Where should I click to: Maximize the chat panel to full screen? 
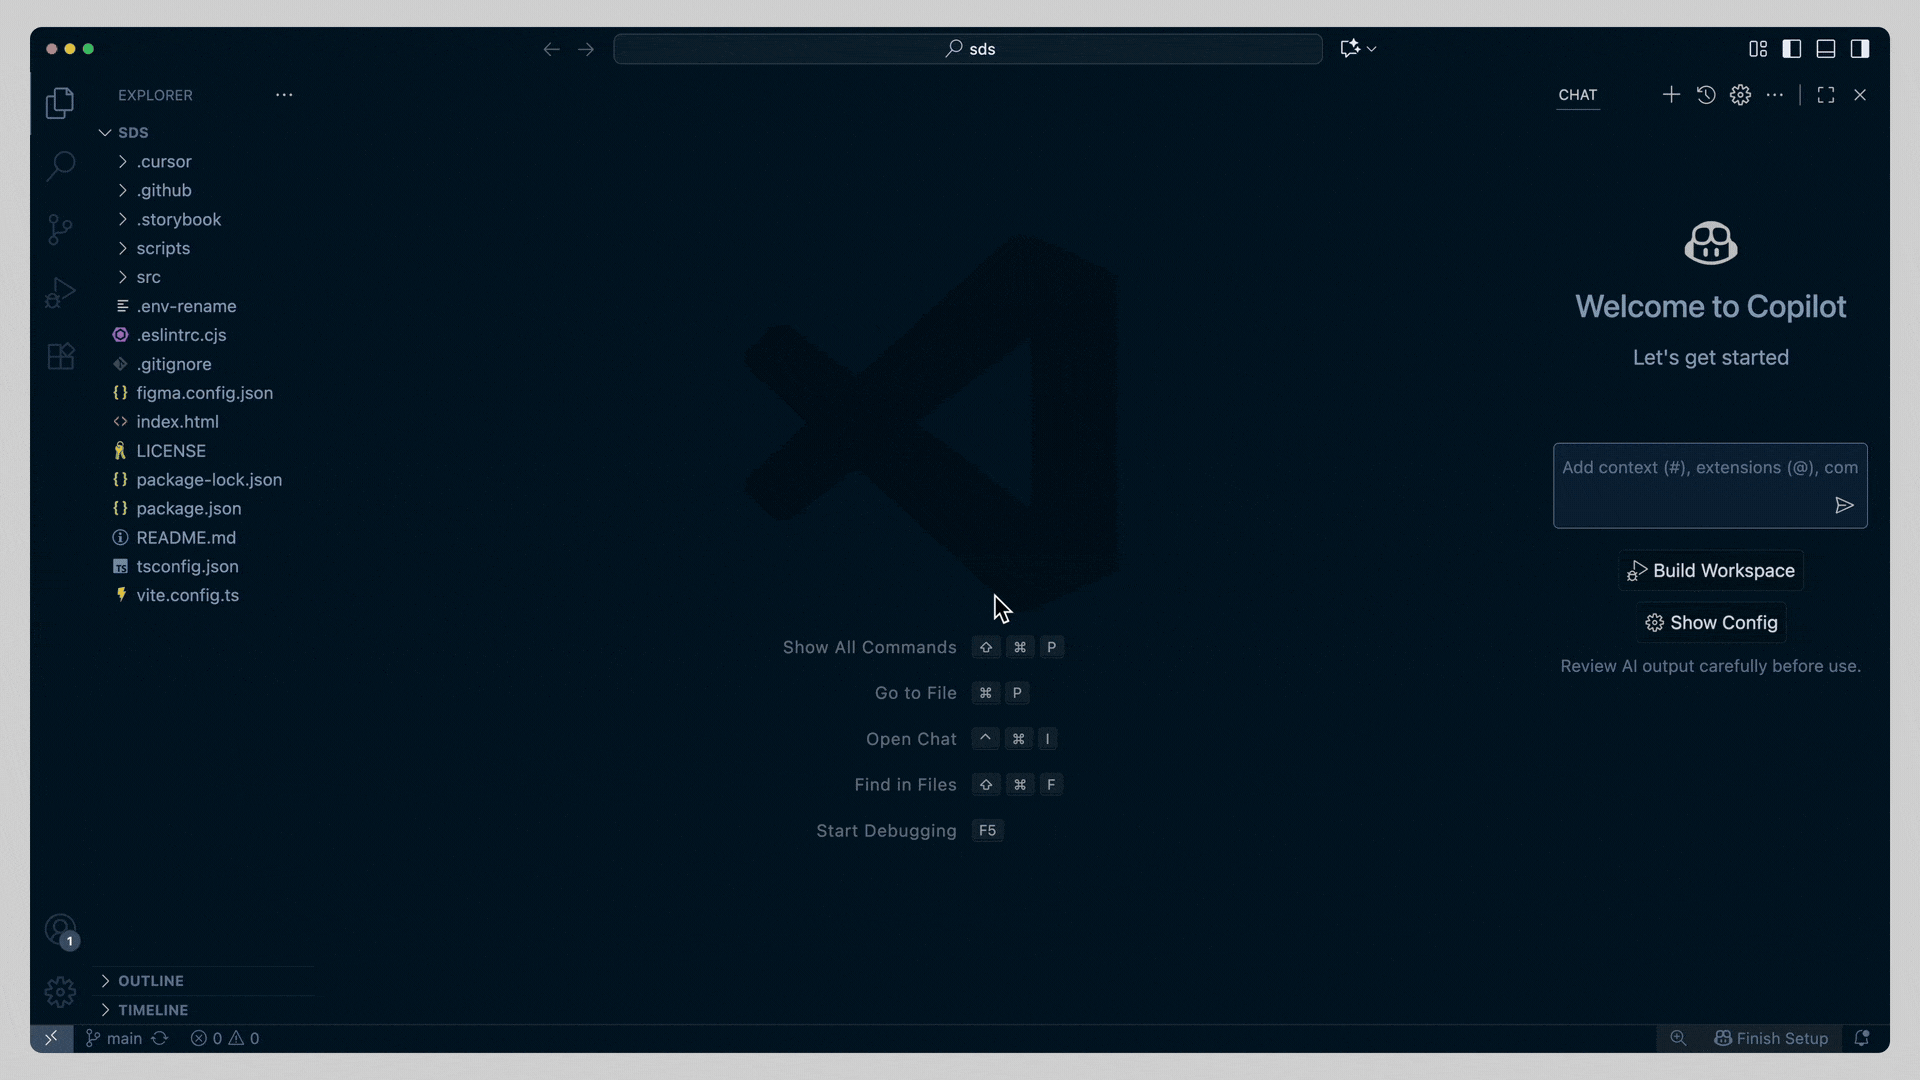coord(1824,94)
